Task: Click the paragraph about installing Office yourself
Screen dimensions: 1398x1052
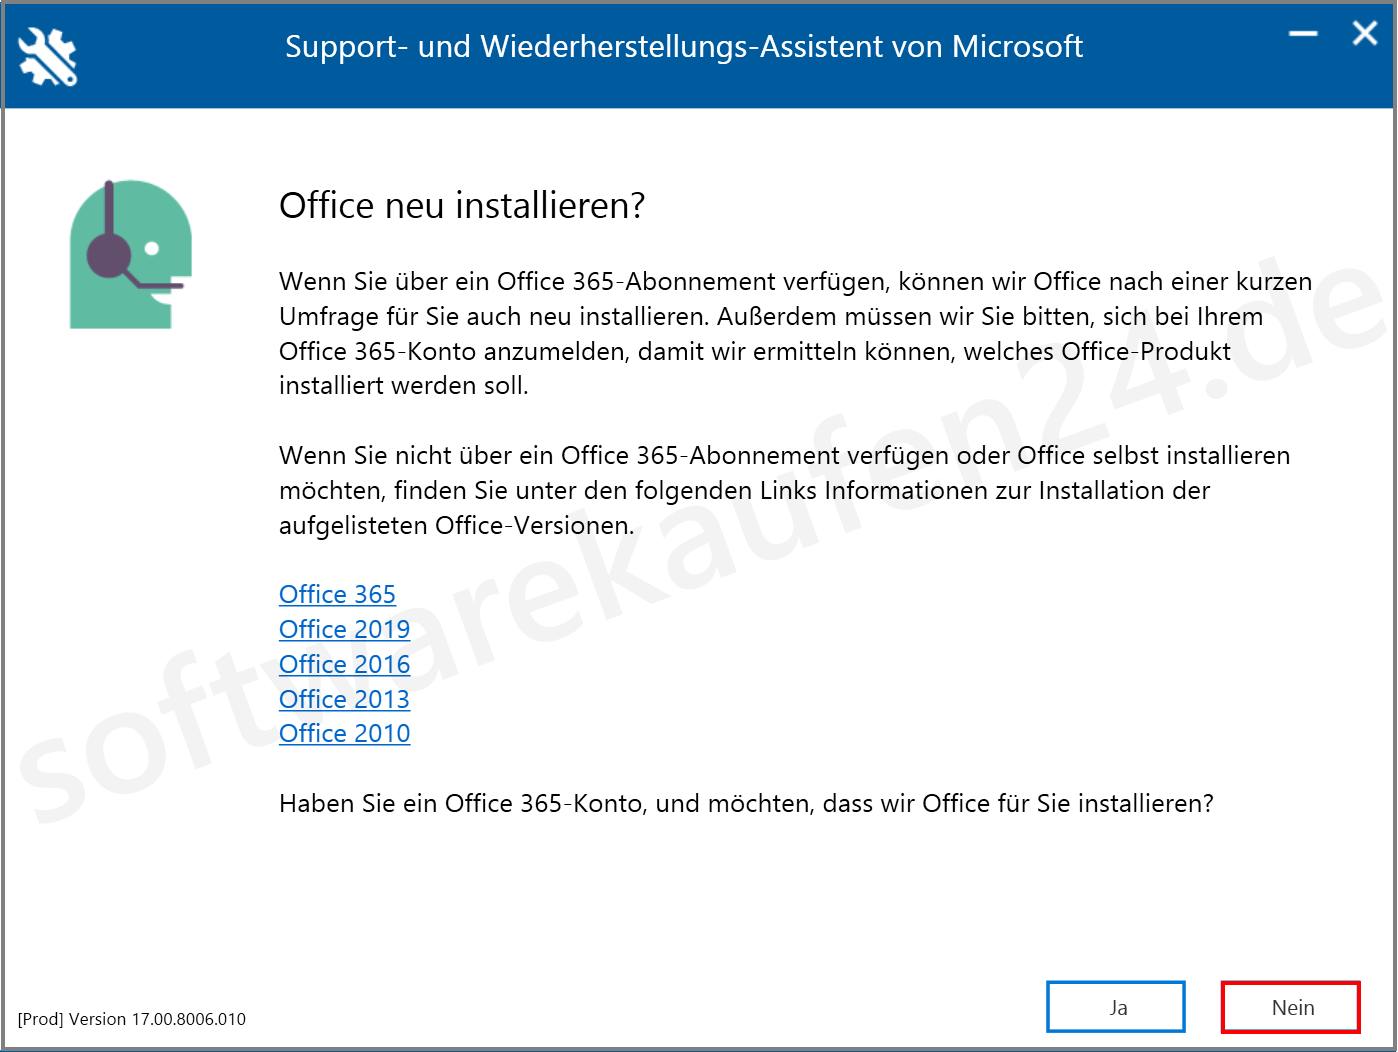Action: tap(700, 490)
